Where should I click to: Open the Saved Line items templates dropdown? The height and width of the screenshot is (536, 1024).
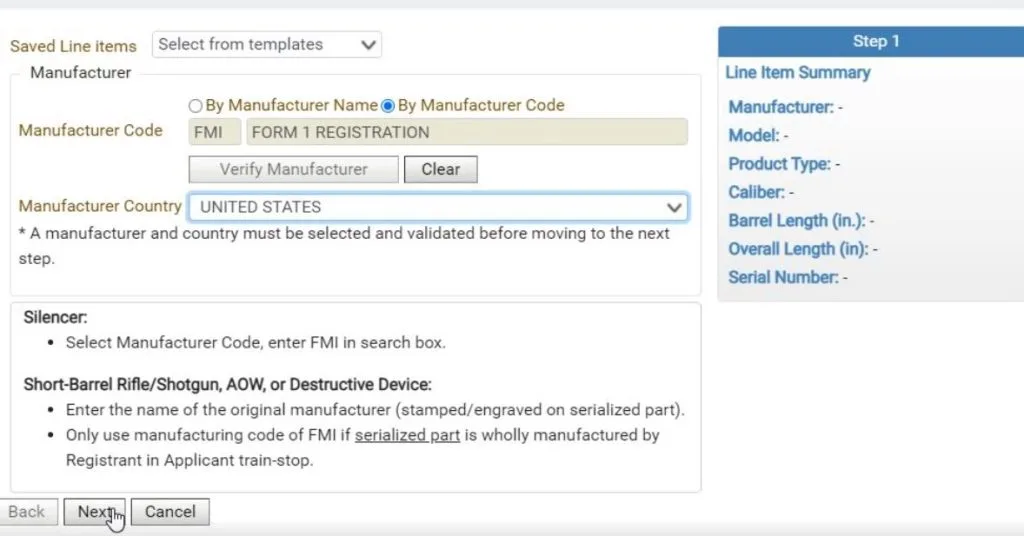point(266,44)
